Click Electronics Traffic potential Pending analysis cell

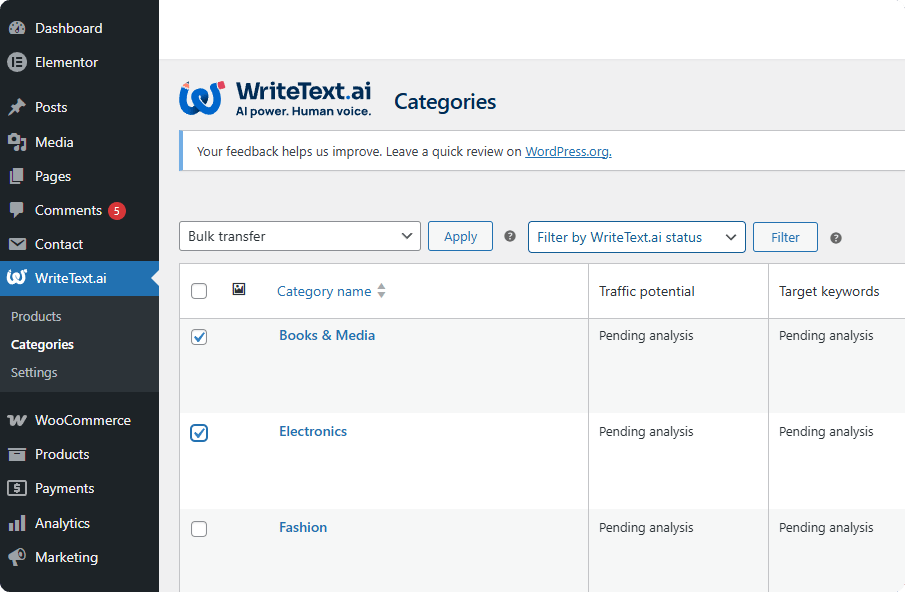coord(646,432)
